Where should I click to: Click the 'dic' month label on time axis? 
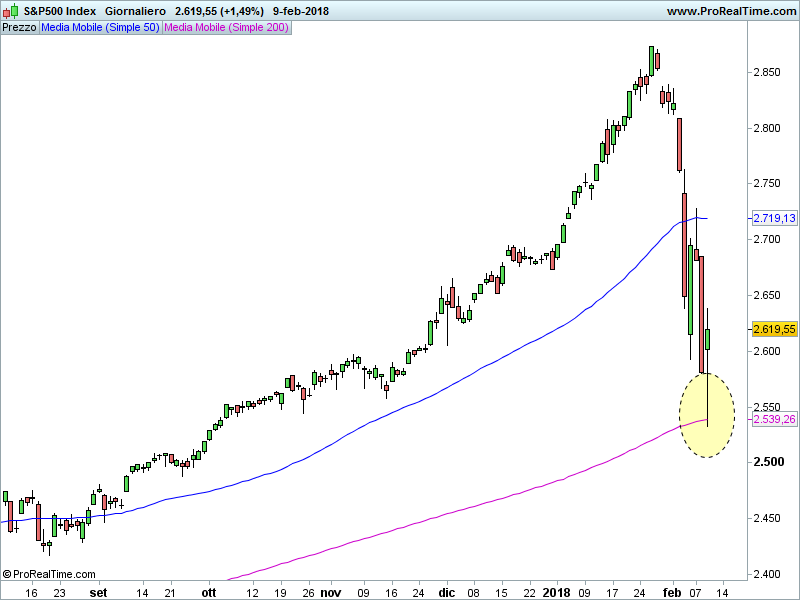447,593
